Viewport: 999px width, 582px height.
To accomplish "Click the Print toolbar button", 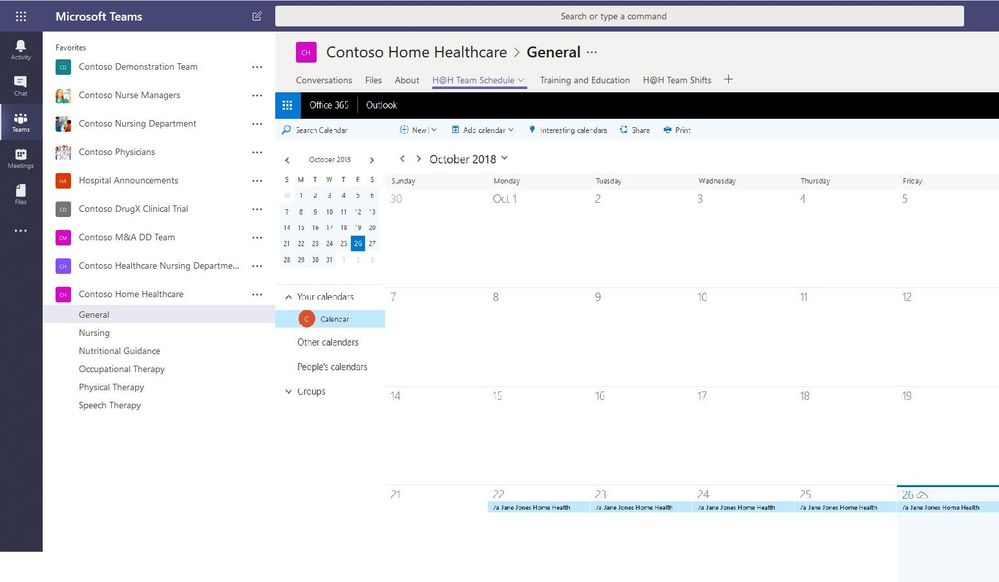I will [x=677, y=130].
